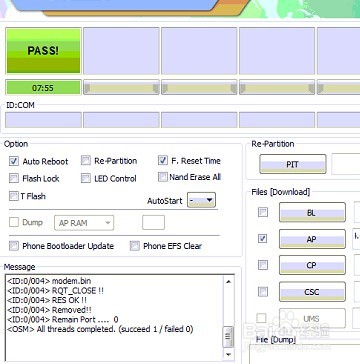Tick the LED Control checkbox

[86, 178]
